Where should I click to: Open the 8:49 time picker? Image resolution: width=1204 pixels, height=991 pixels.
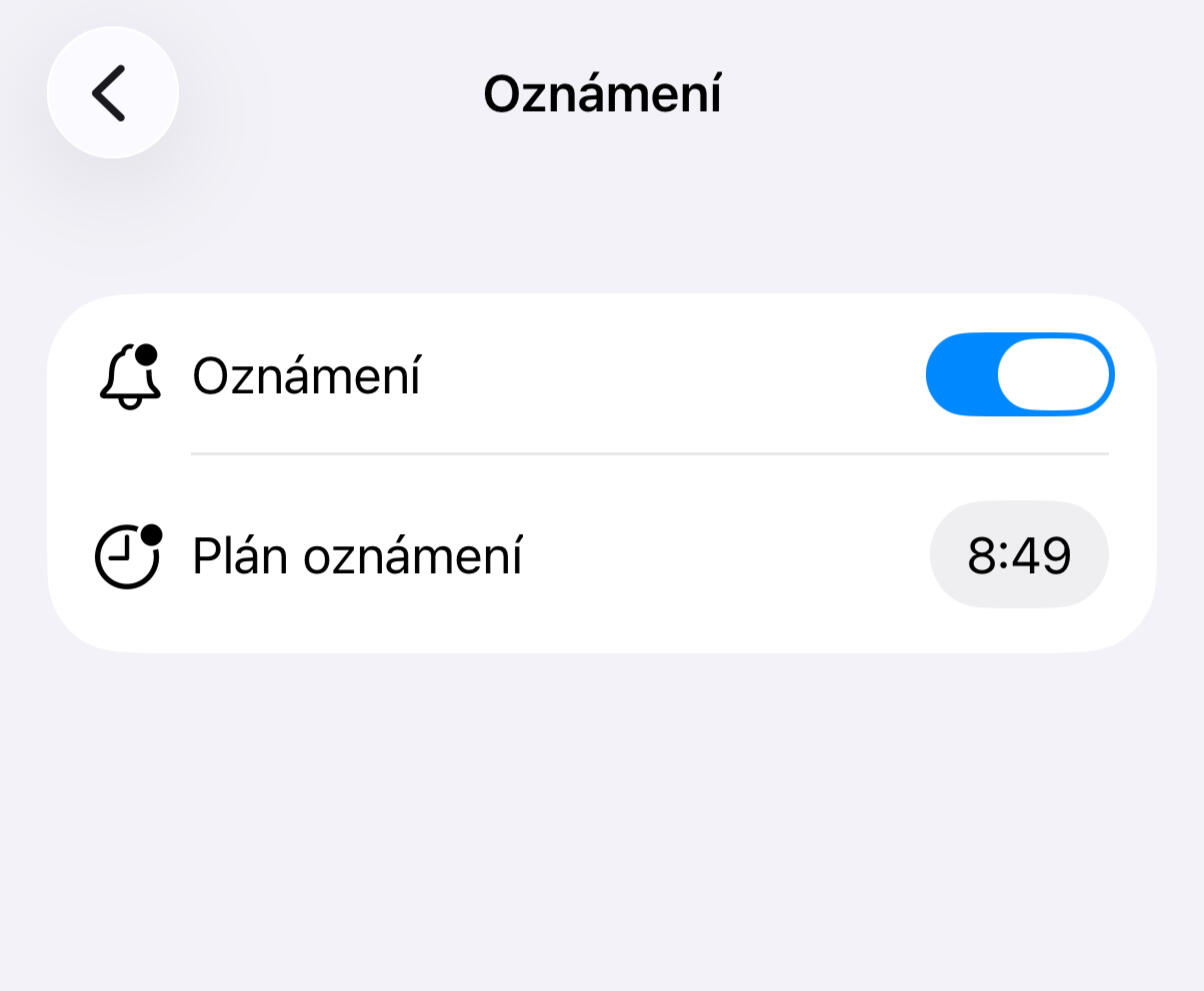1019,555
